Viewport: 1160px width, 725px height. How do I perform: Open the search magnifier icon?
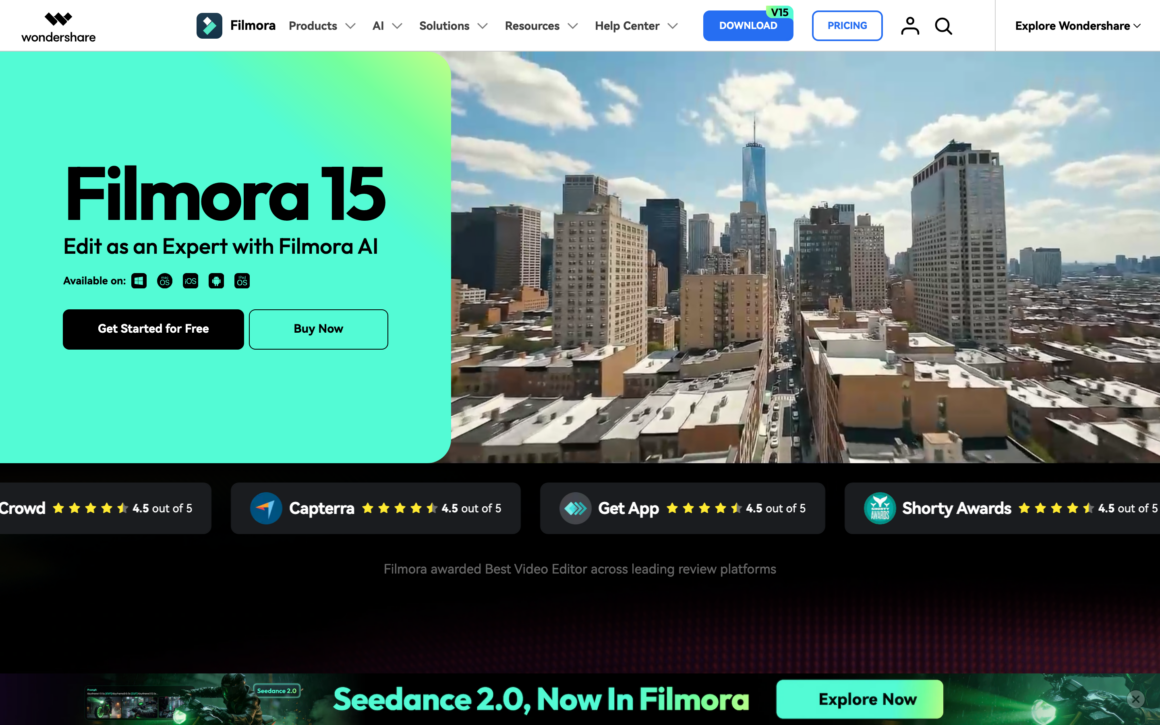[x=943, y=26]
